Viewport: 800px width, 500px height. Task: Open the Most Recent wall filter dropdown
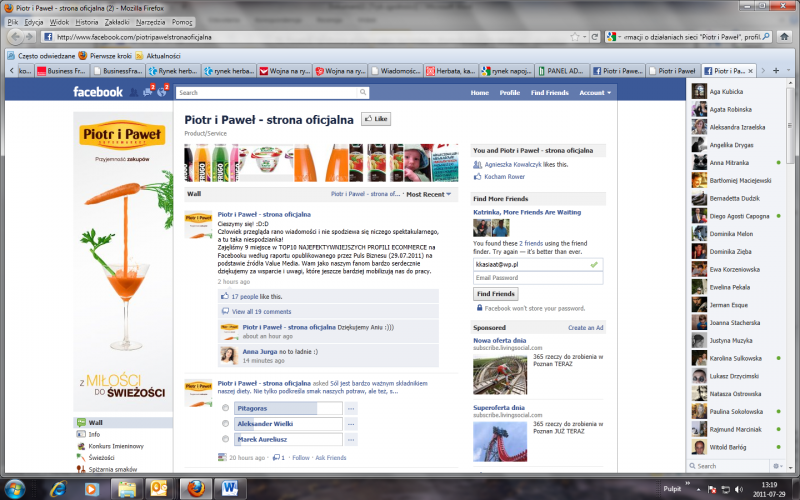(429, 194)
